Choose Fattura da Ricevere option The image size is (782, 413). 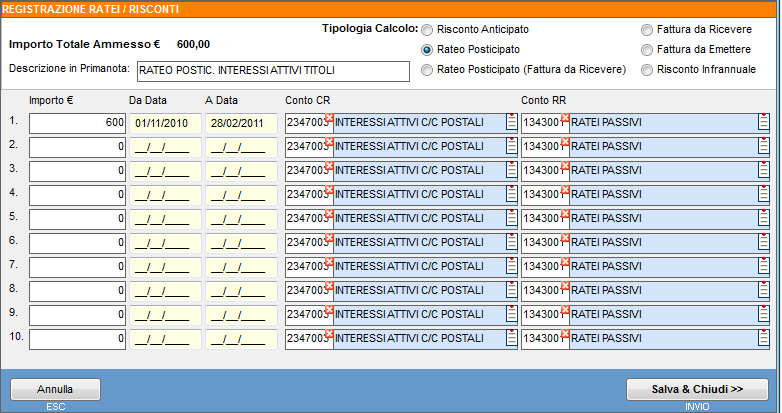[x=648, y=30]
